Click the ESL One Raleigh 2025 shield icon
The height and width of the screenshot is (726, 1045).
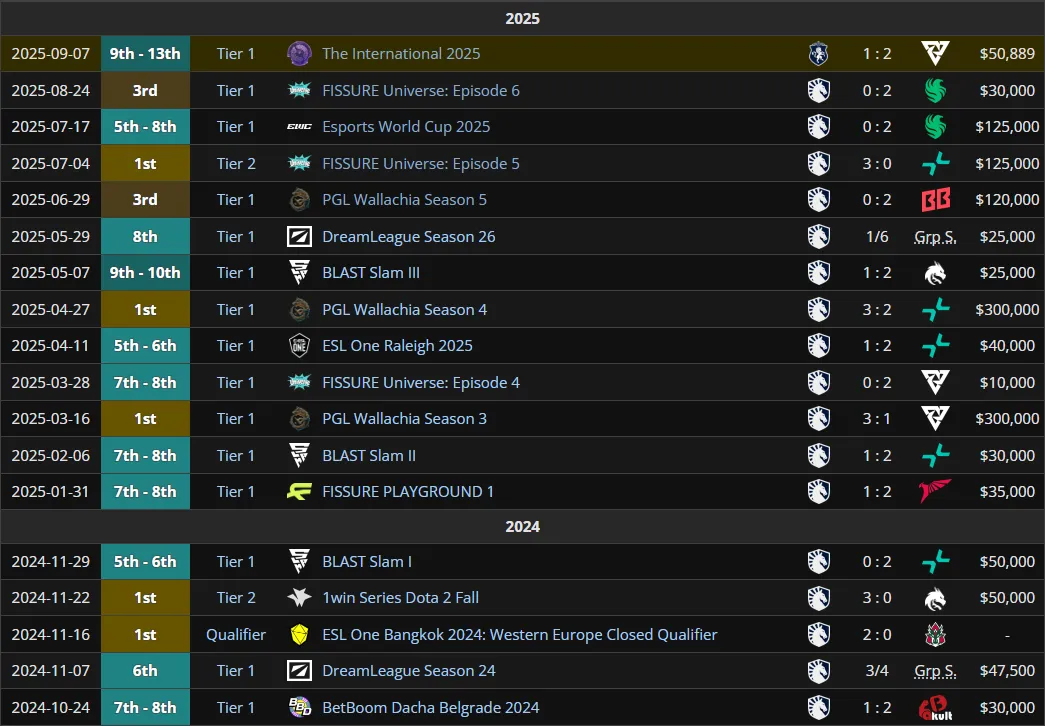tap(299, 346)
